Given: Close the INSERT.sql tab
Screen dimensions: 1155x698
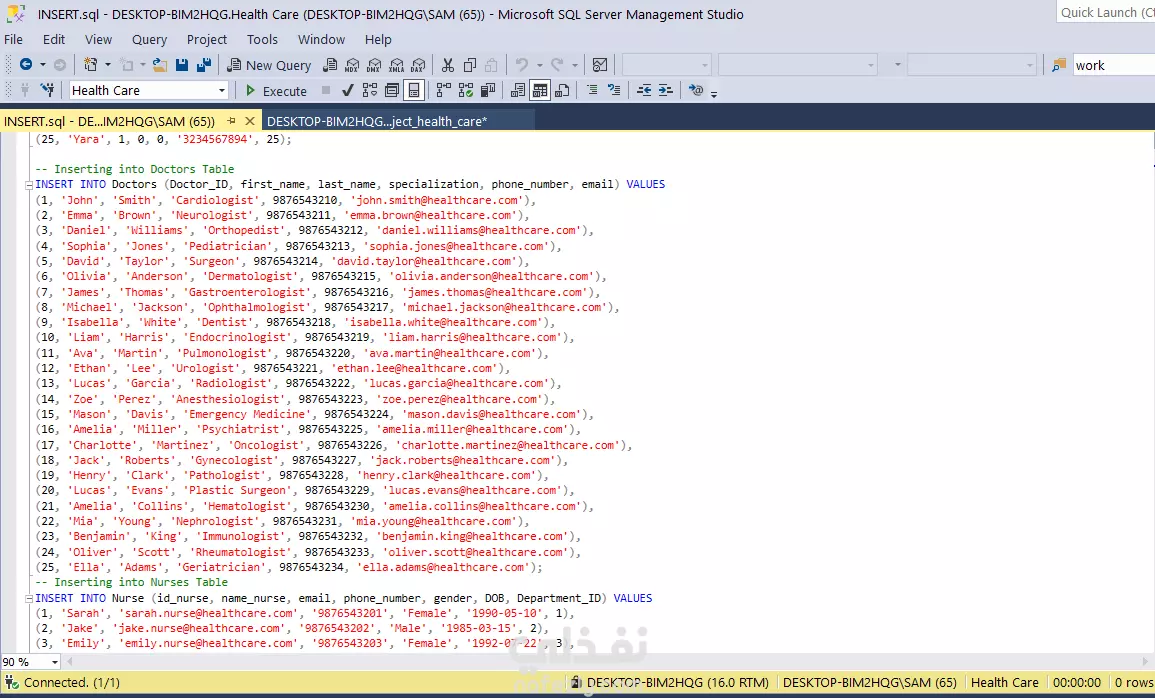Looking at the screenshot, I should coord(250,121).
